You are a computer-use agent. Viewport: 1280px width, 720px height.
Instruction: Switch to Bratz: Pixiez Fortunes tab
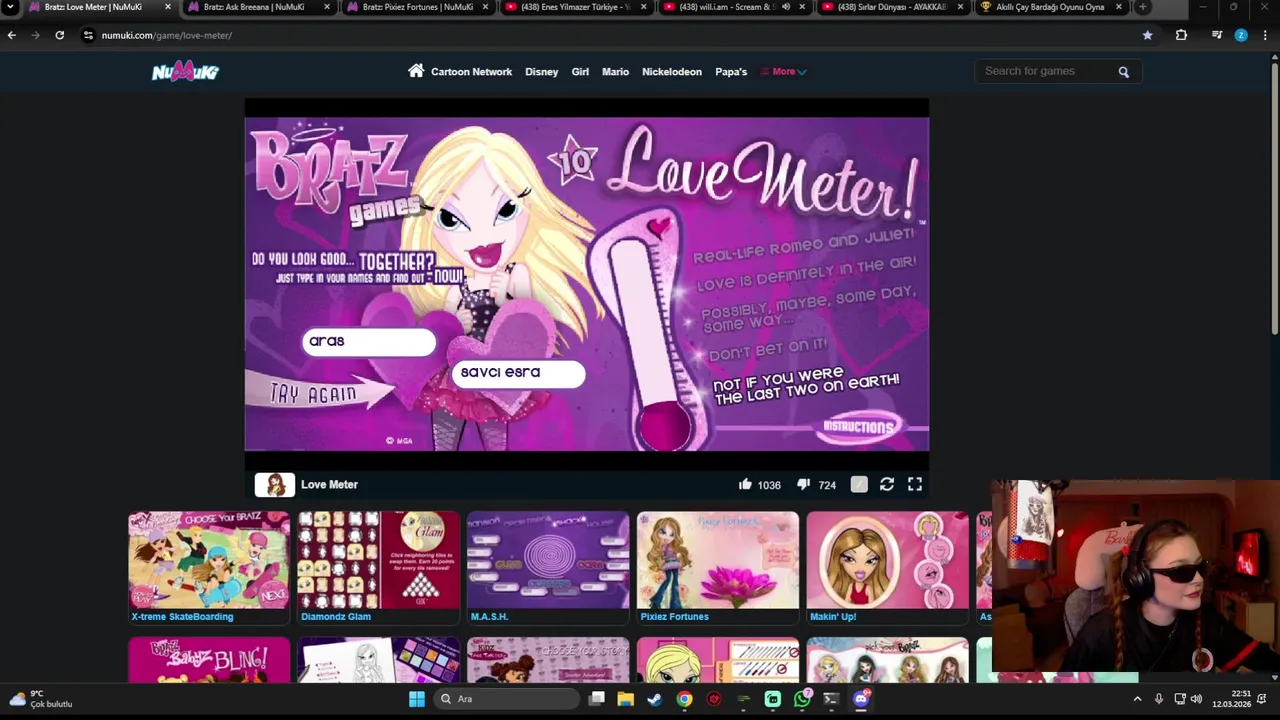(x=417, y=7)
